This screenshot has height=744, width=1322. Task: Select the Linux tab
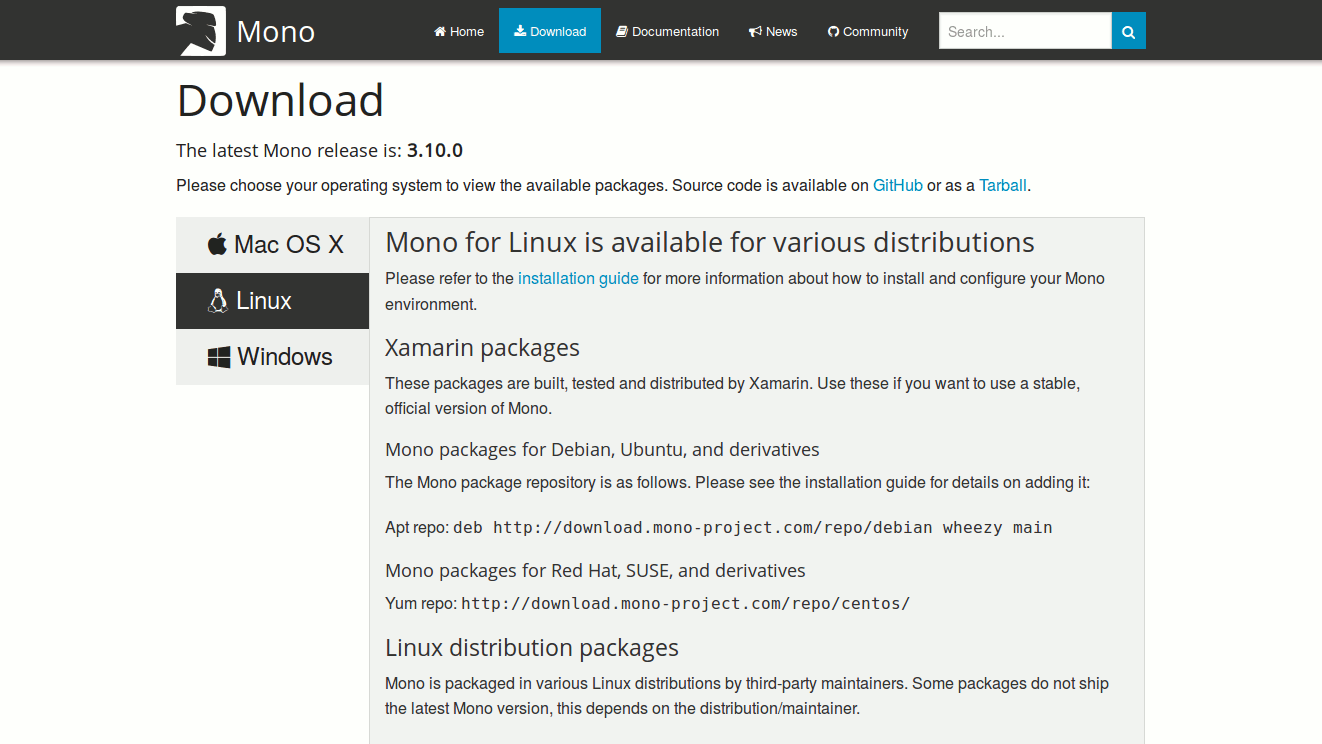tap(273, 301)
